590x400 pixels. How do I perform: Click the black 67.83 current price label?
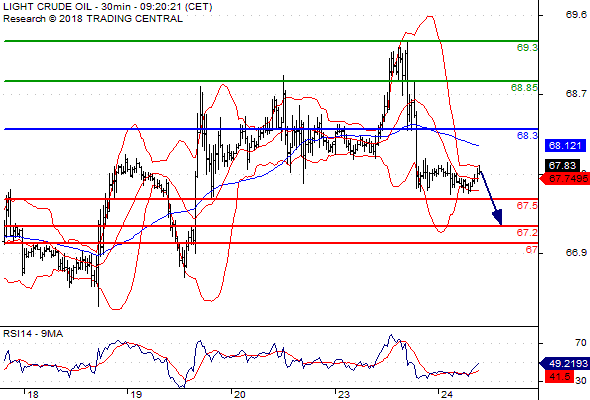tap(562, 166)
